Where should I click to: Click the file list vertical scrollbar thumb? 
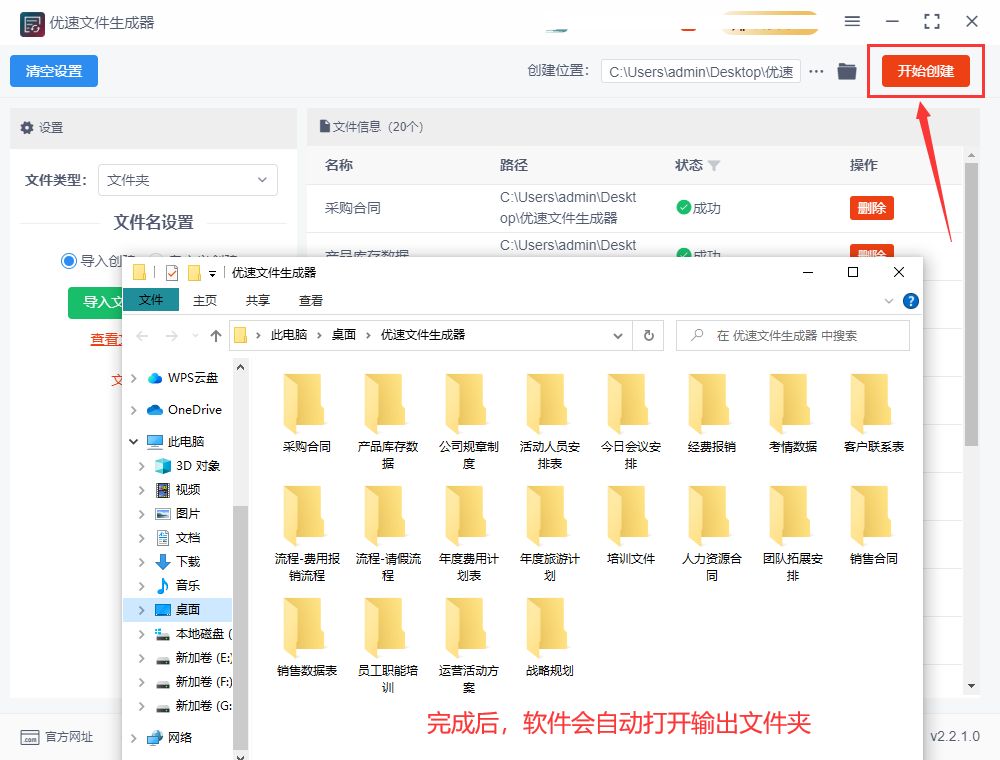(971, 305)
